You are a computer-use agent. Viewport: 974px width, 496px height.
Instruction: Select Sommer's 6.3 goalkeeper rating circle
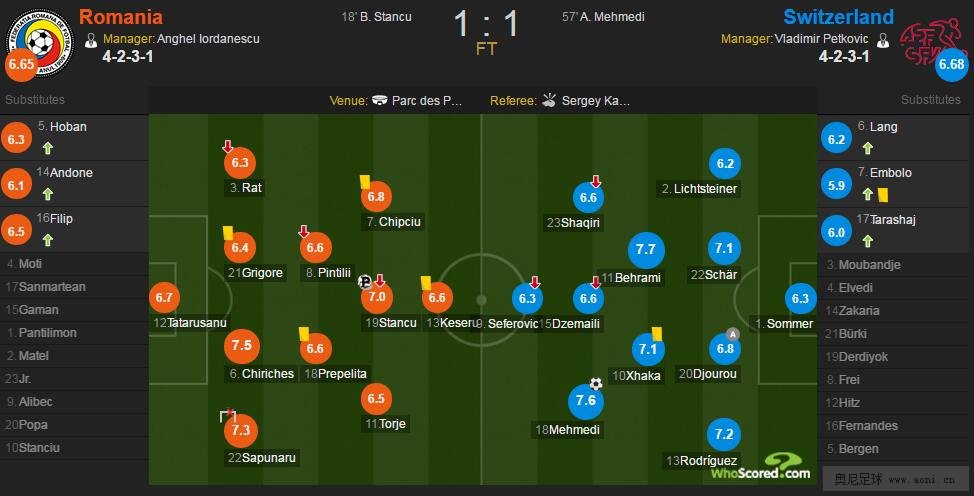pos(800,299)
